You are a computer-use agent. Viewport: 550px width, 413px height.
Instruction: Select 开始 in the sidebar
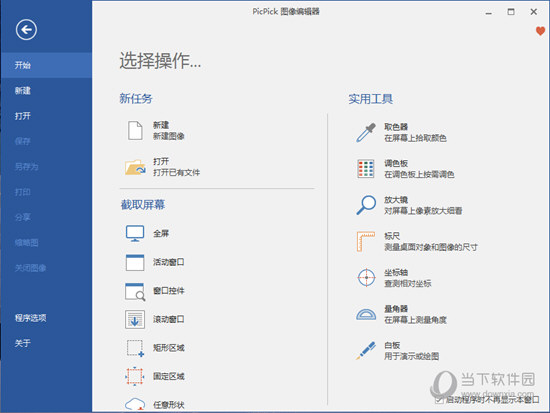[46, 65]
